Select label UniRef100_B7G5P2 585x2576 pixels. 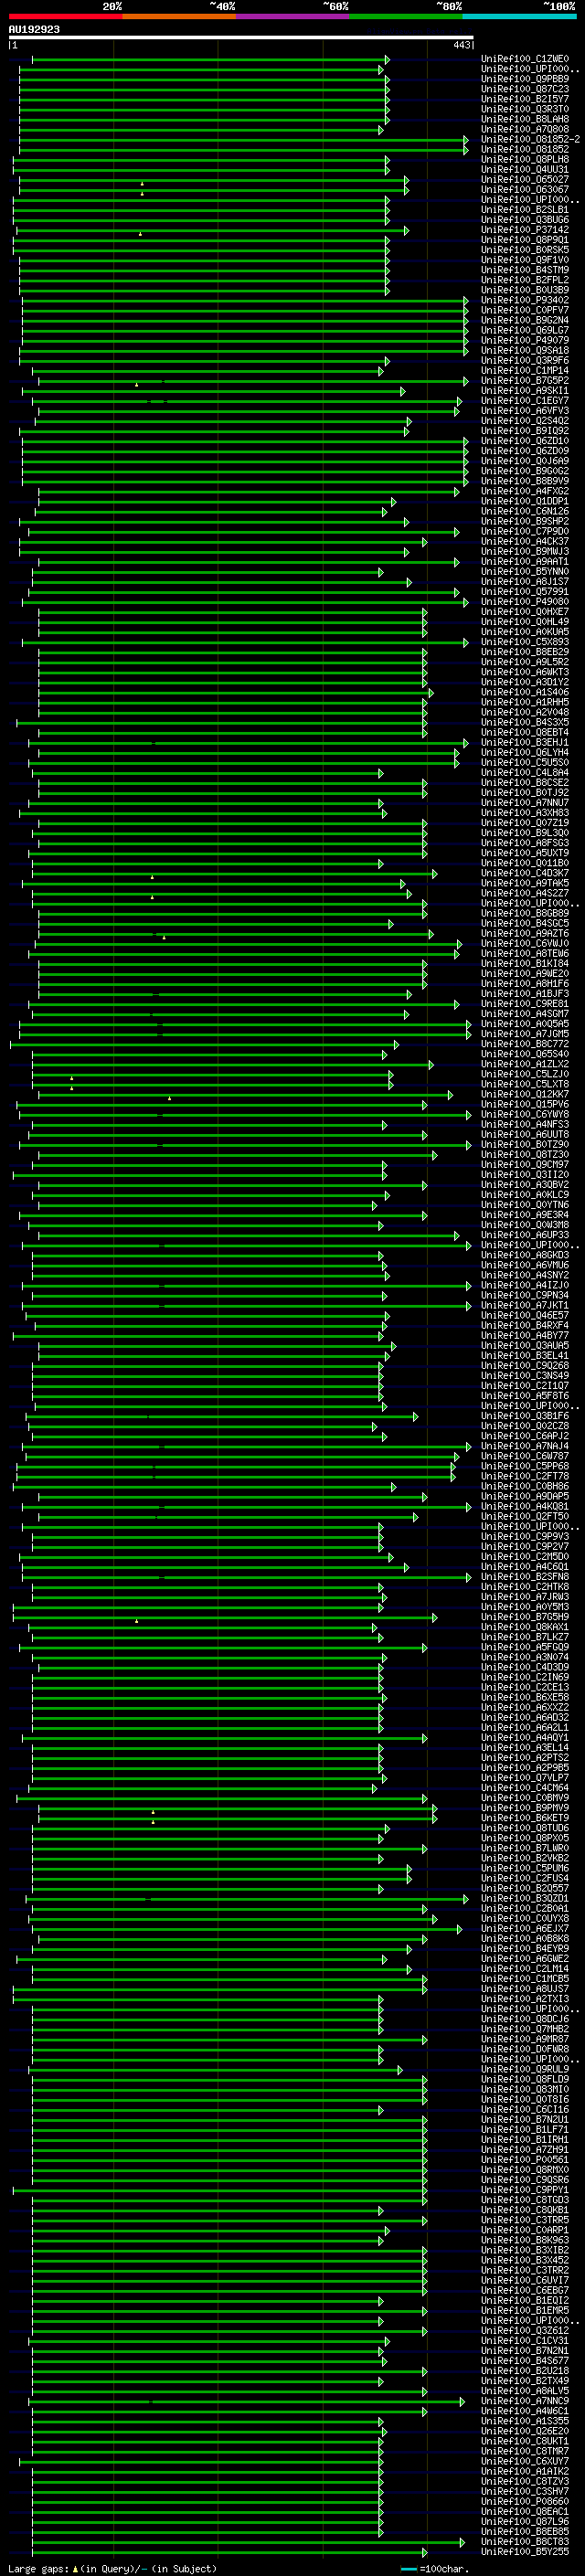tap(525, 381)
